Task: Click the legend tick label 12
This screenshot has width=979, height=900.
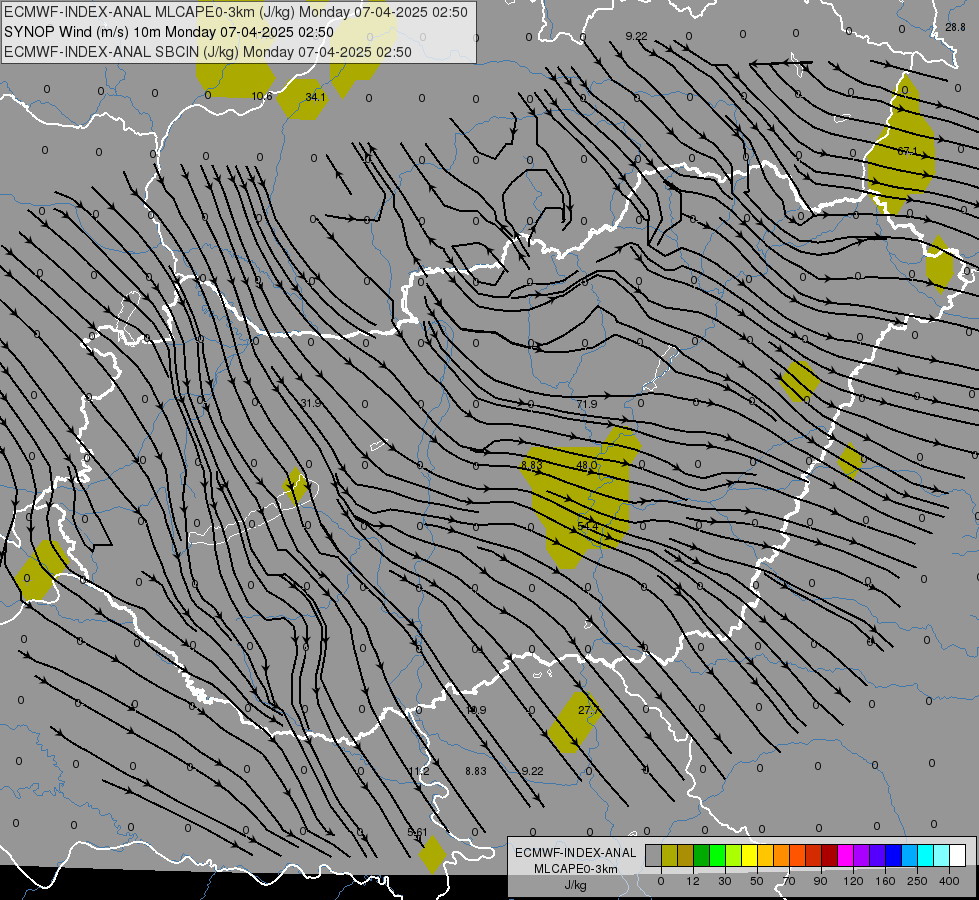Action: (x=692, y=881)
